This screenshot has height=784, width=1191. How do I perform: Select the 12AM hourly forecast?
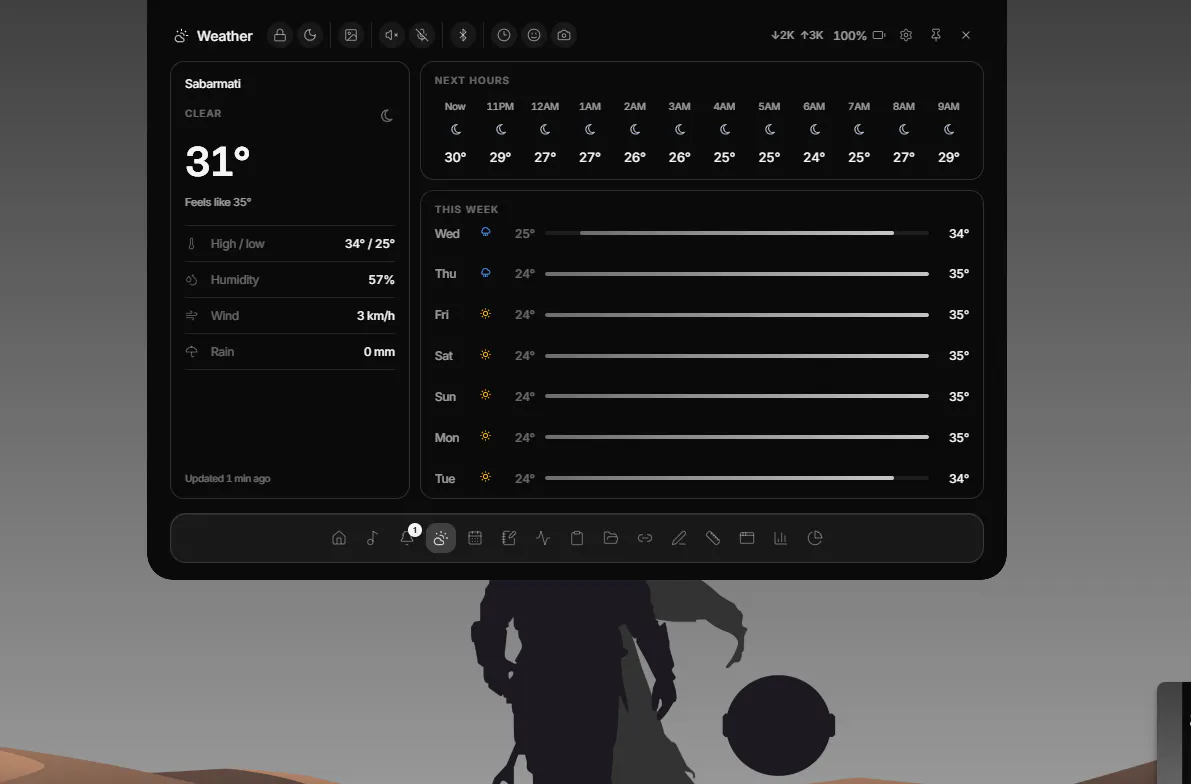point(545,131)
